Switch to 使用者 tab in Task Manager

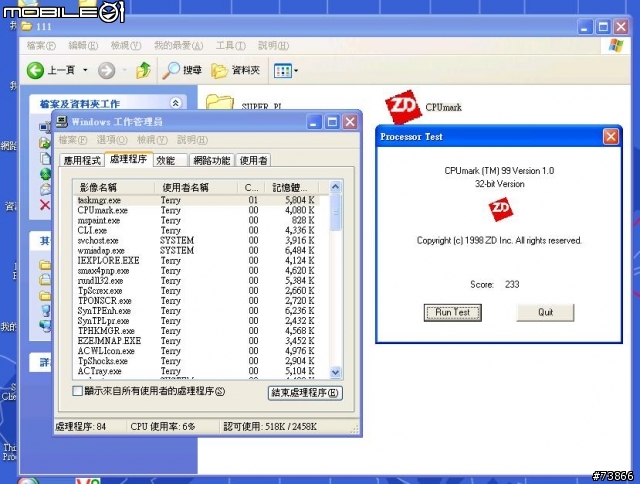click(x=253, y=160)
